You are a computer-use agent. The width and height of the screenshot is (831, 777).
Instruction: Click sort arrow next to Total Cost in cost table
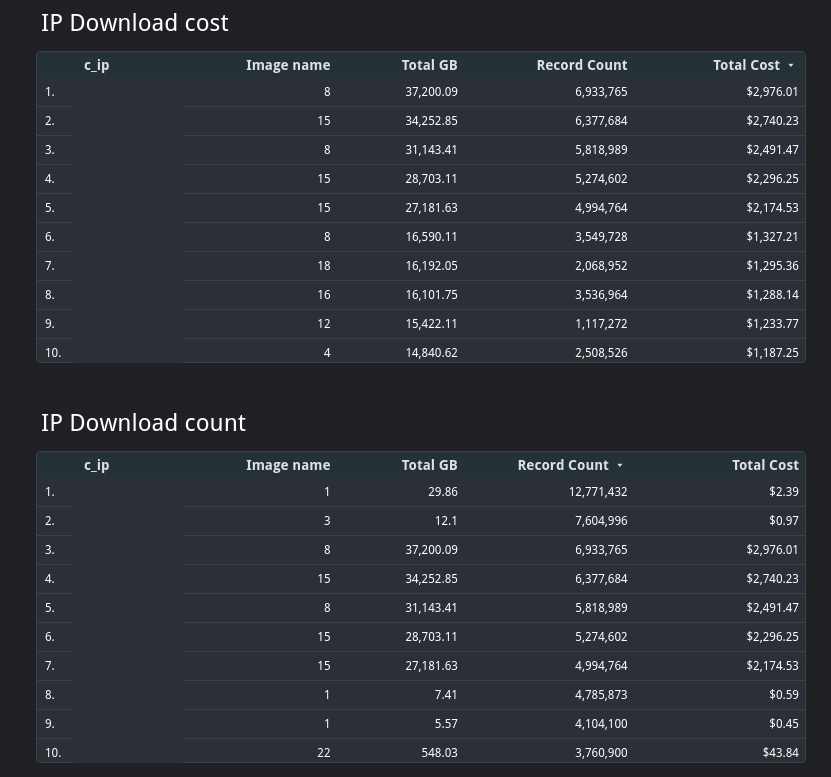791,65
